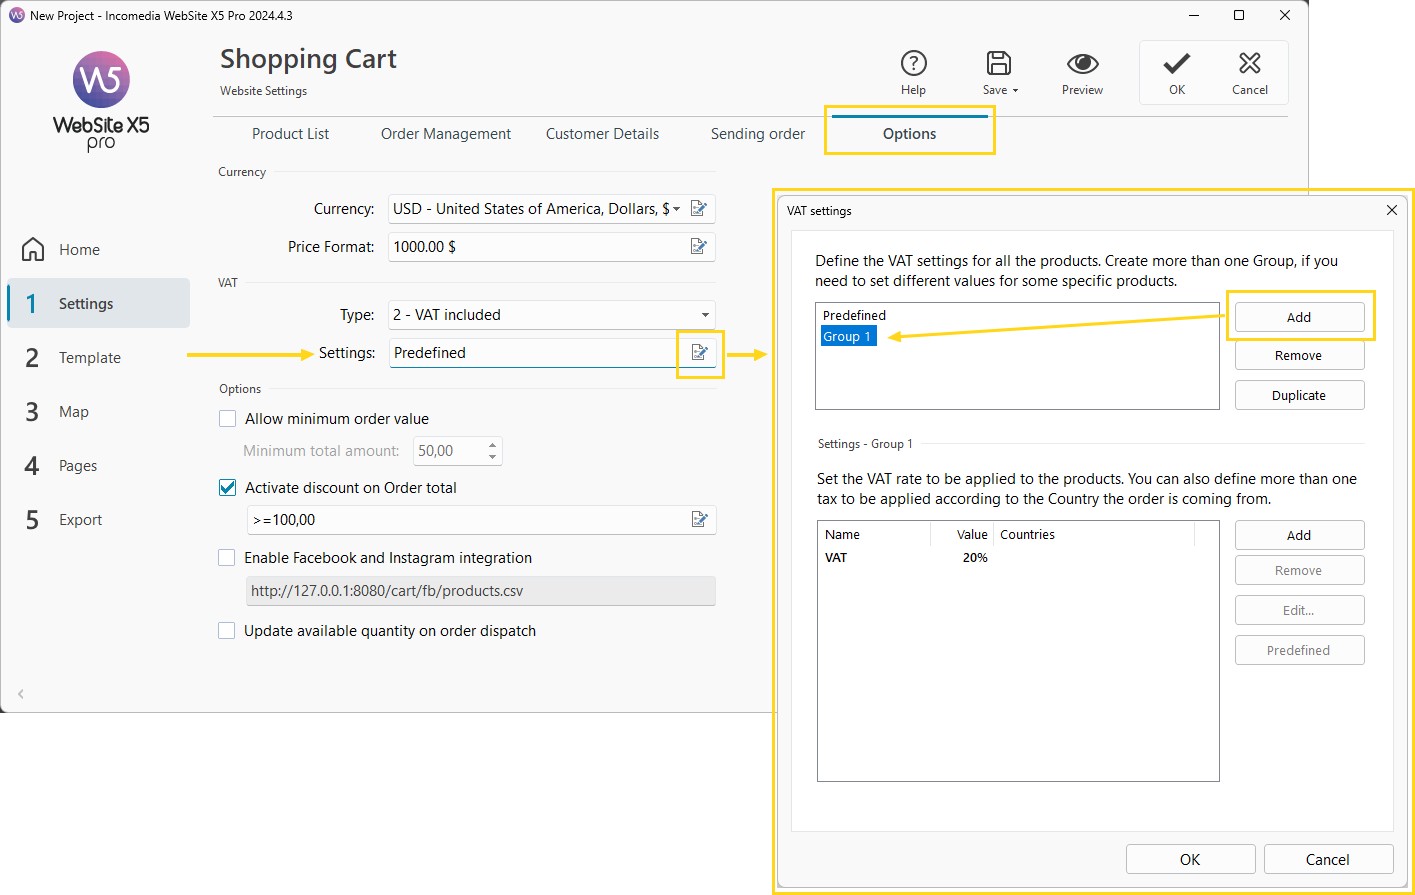Collapse the sidebar with the left chevron
The width and height of the screenshot is (1415, 895).
[21, 693]
